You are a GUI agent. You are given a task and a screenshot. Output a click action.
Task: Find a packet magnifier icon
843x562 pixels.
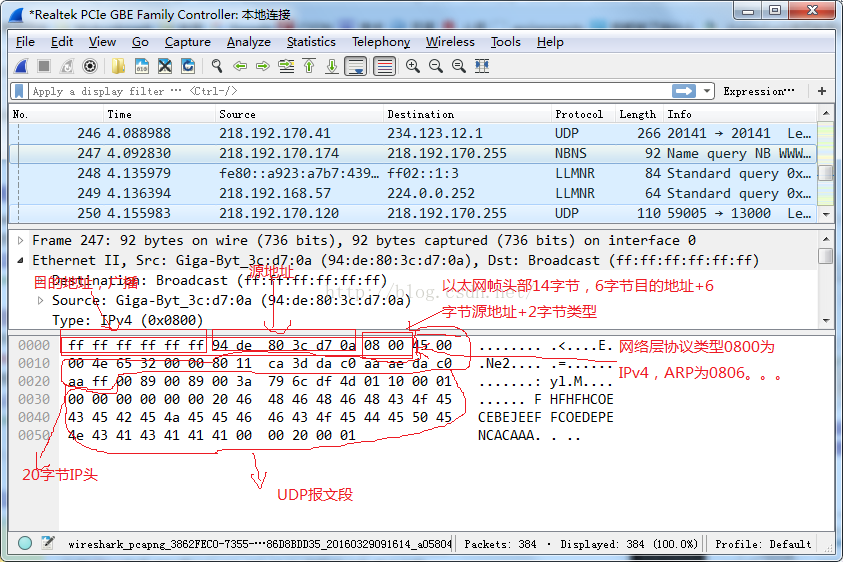point(217,66)
